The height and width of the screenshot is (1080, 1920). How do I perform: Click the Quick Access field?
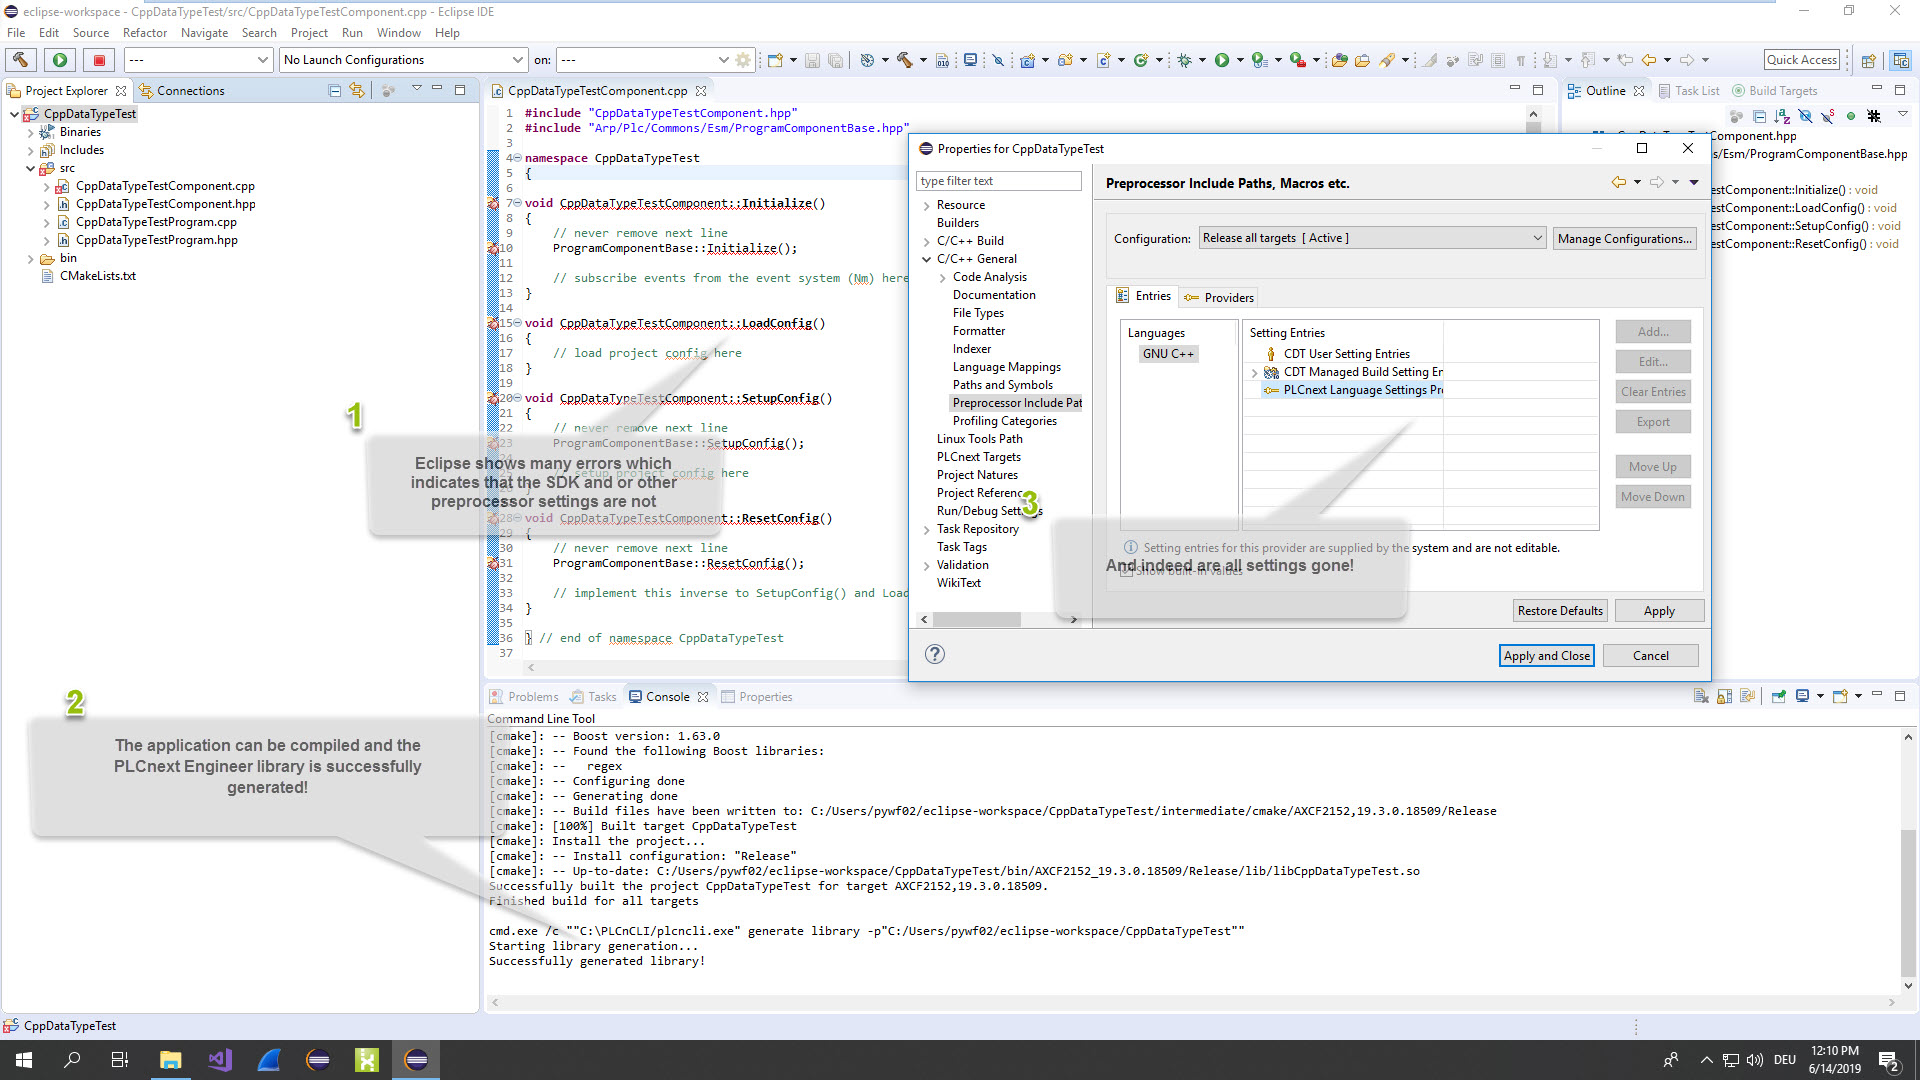tap(1802, 60)
